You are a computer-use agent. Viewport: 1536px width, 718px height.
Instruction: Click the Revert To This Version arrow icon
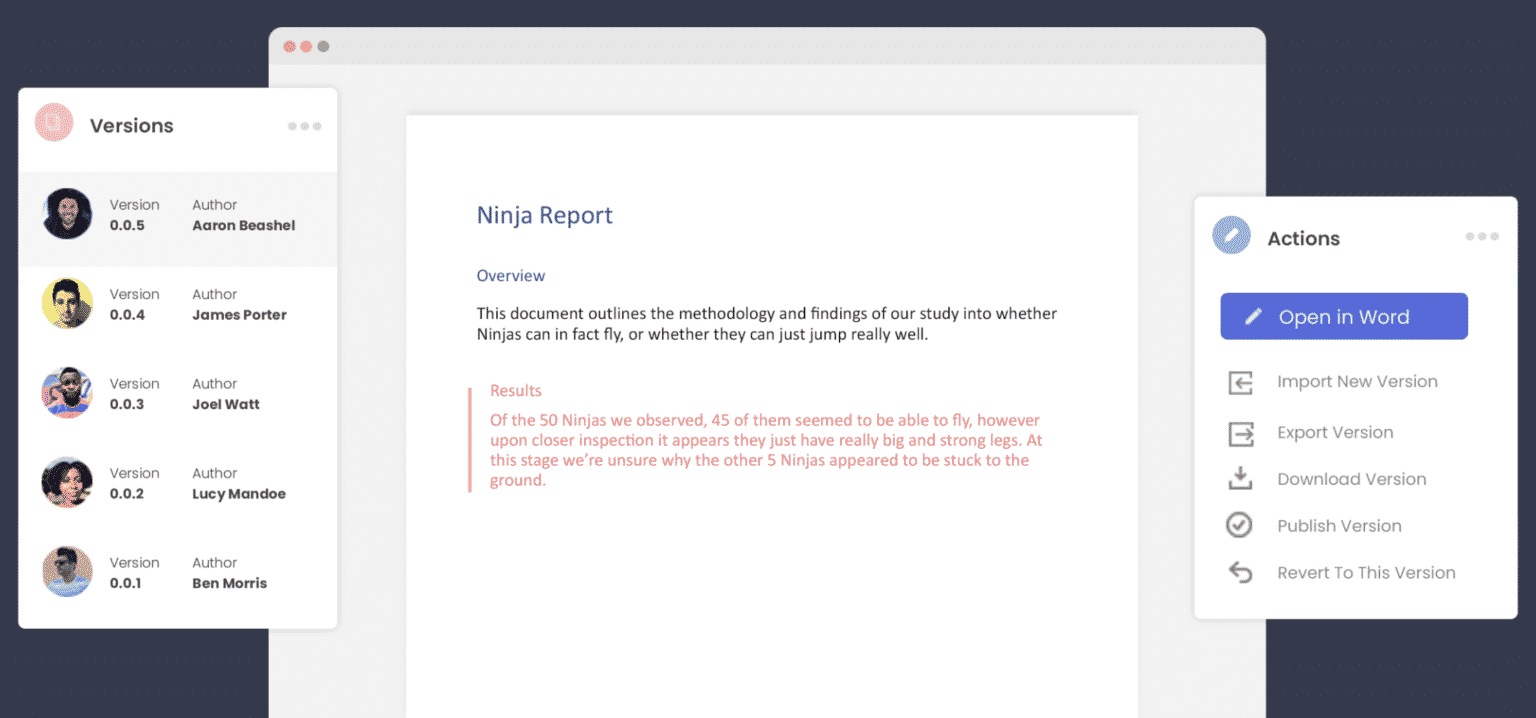[1239, 572]
